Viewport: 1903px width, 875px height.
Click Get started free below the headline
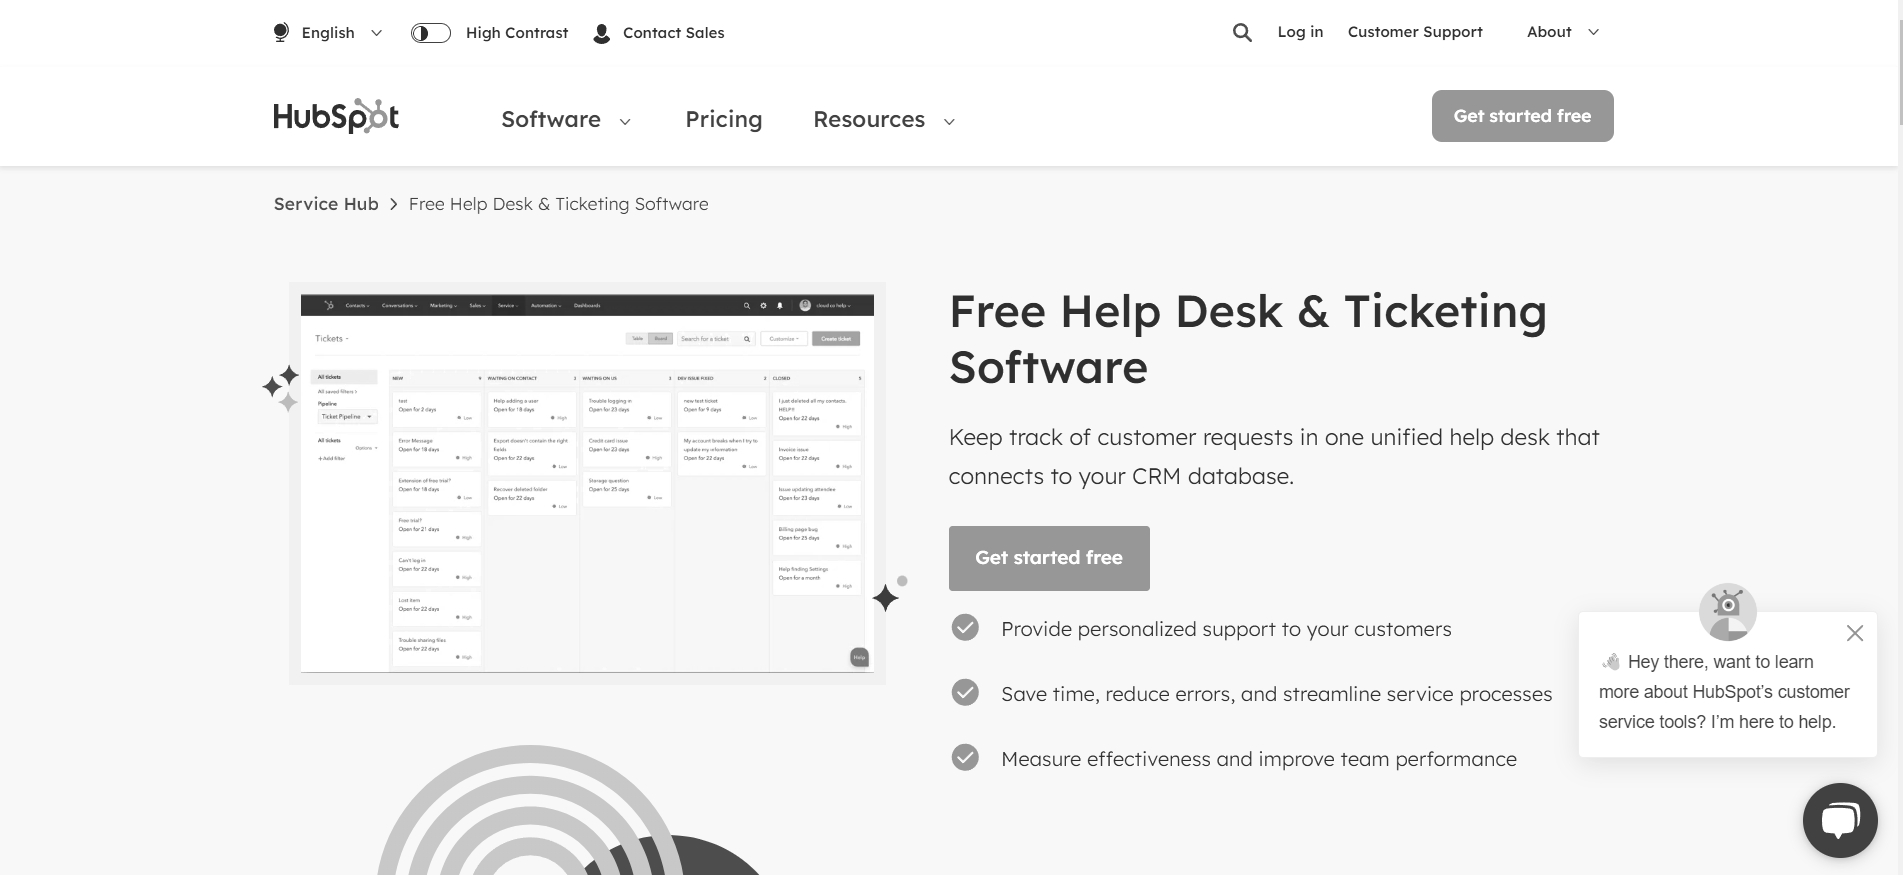click(1048, 558)
